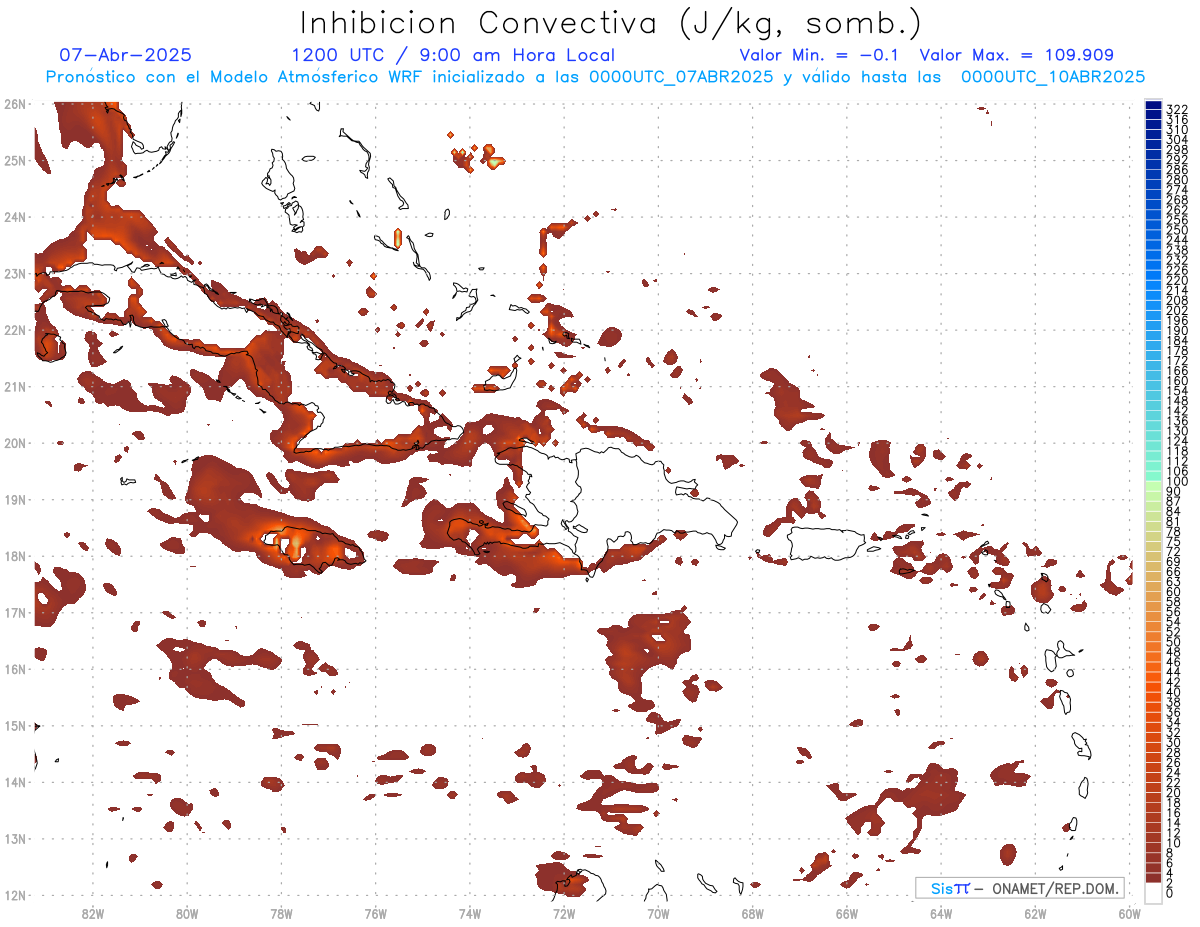Image resolution: width=1200 pixels, height=927 pixels.
Task: Click the '22N' latitude label
Action: [x=15, y=330]
